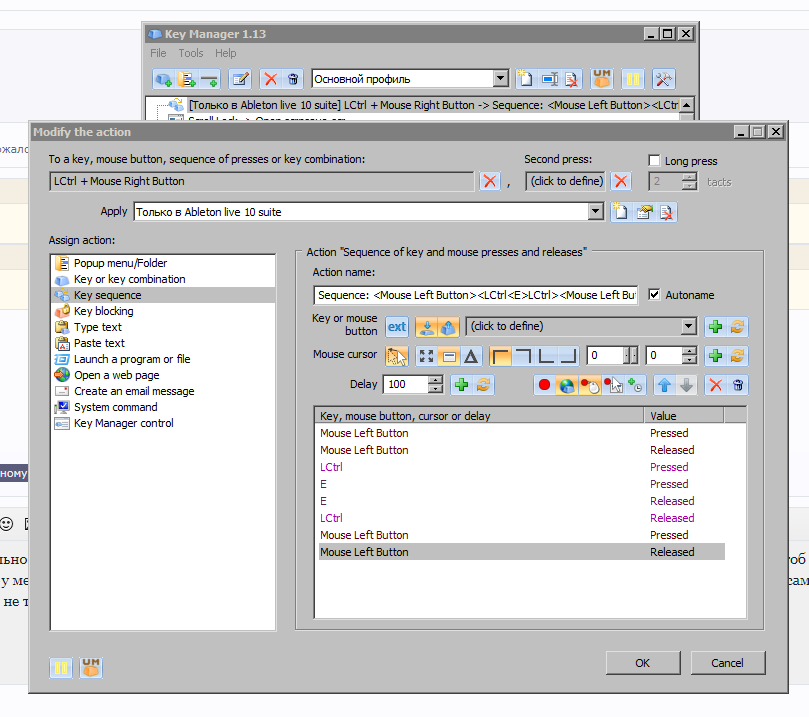Open the Key or mouse button dropdown
This screenshot has height=717, width=809.
(x=688, y=326)
